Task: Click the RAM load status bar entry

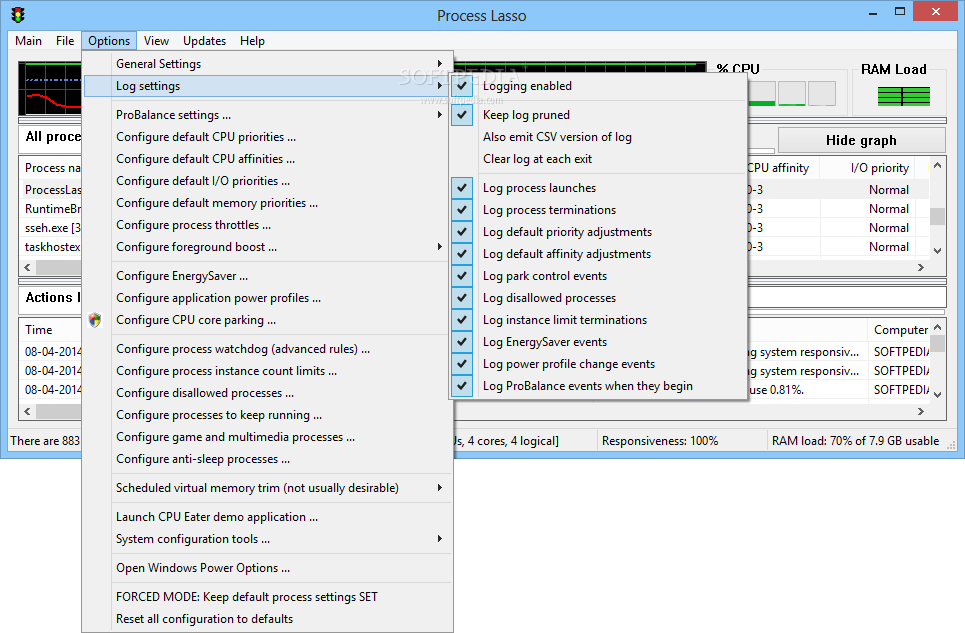Action: (x=855, y=441)
